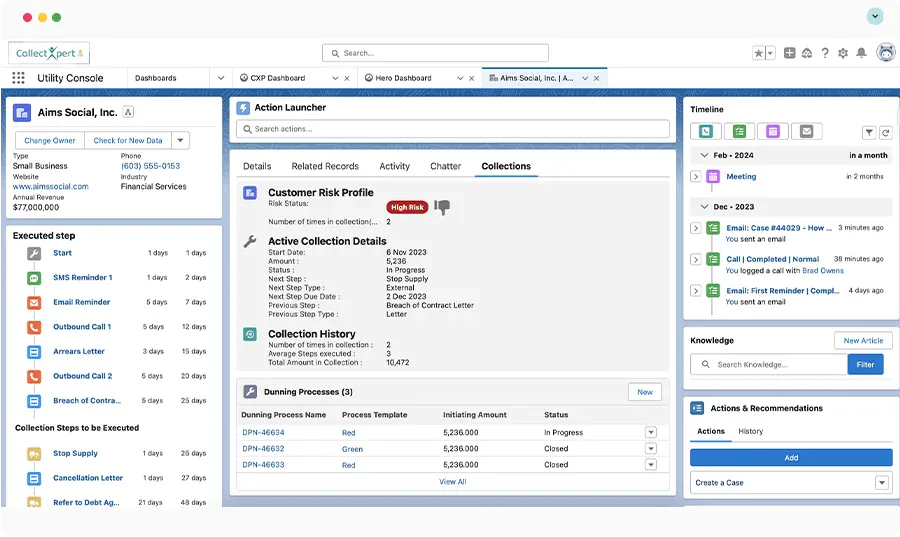This screenshot has width=900, height=537.
Task: Click the New Article button
Action: (863, 341)
